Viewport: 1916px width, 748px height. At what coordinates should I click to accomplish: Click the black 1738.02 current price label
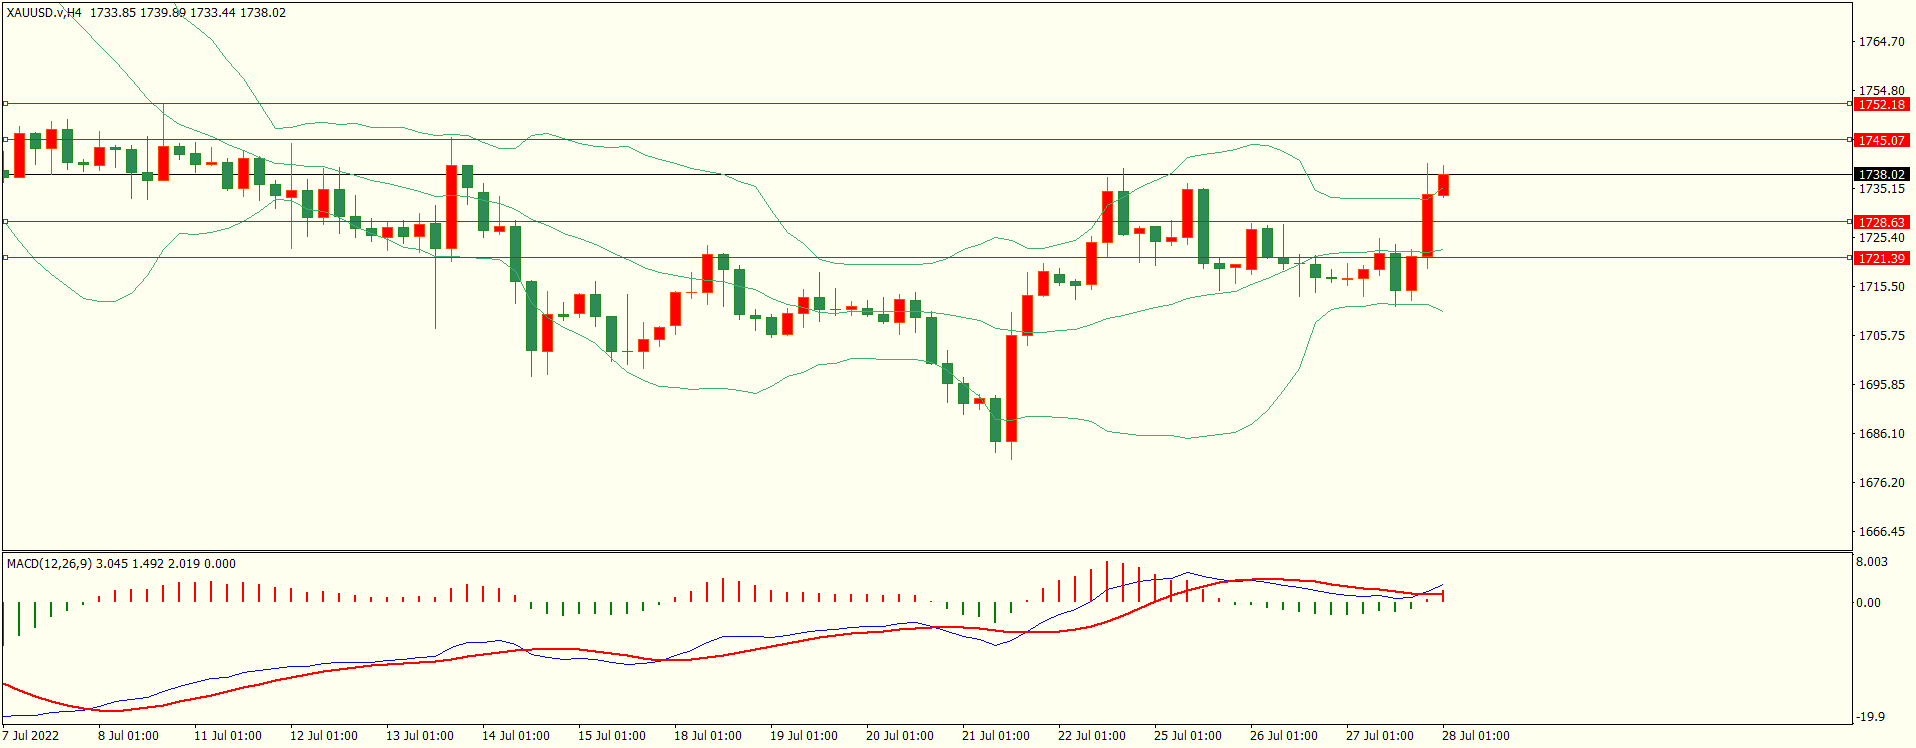[1881, 175]
